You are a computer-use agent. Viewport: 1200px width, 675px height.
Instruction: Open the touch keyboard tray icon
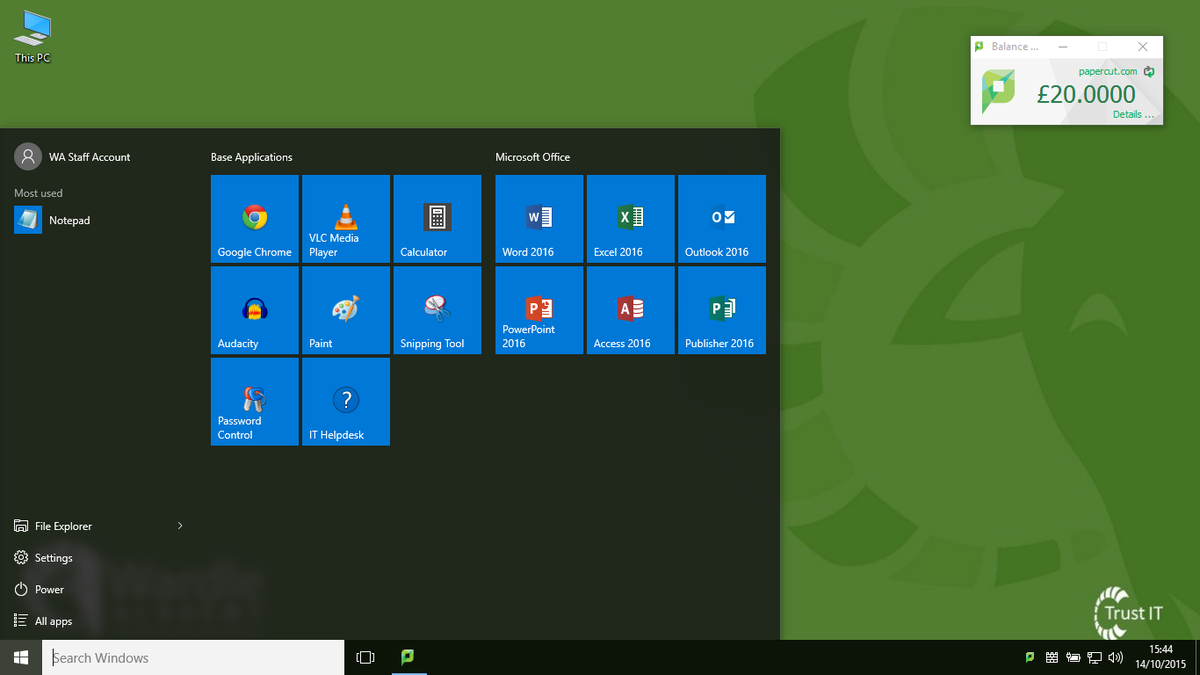pyautogui.click(x=1052, y=657)
